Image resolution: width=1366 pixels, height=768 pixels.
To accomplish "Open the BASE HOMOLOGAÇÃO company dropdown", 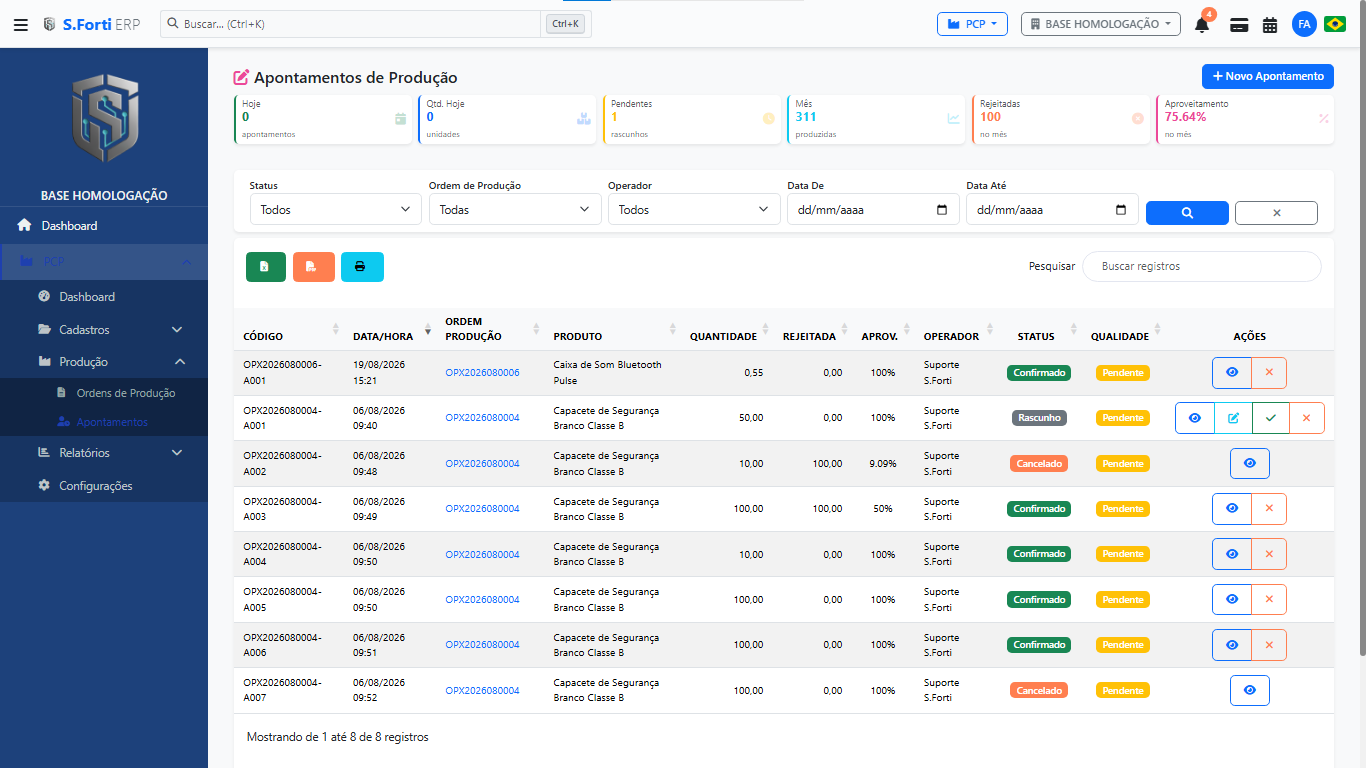I will pos(1100,24).
